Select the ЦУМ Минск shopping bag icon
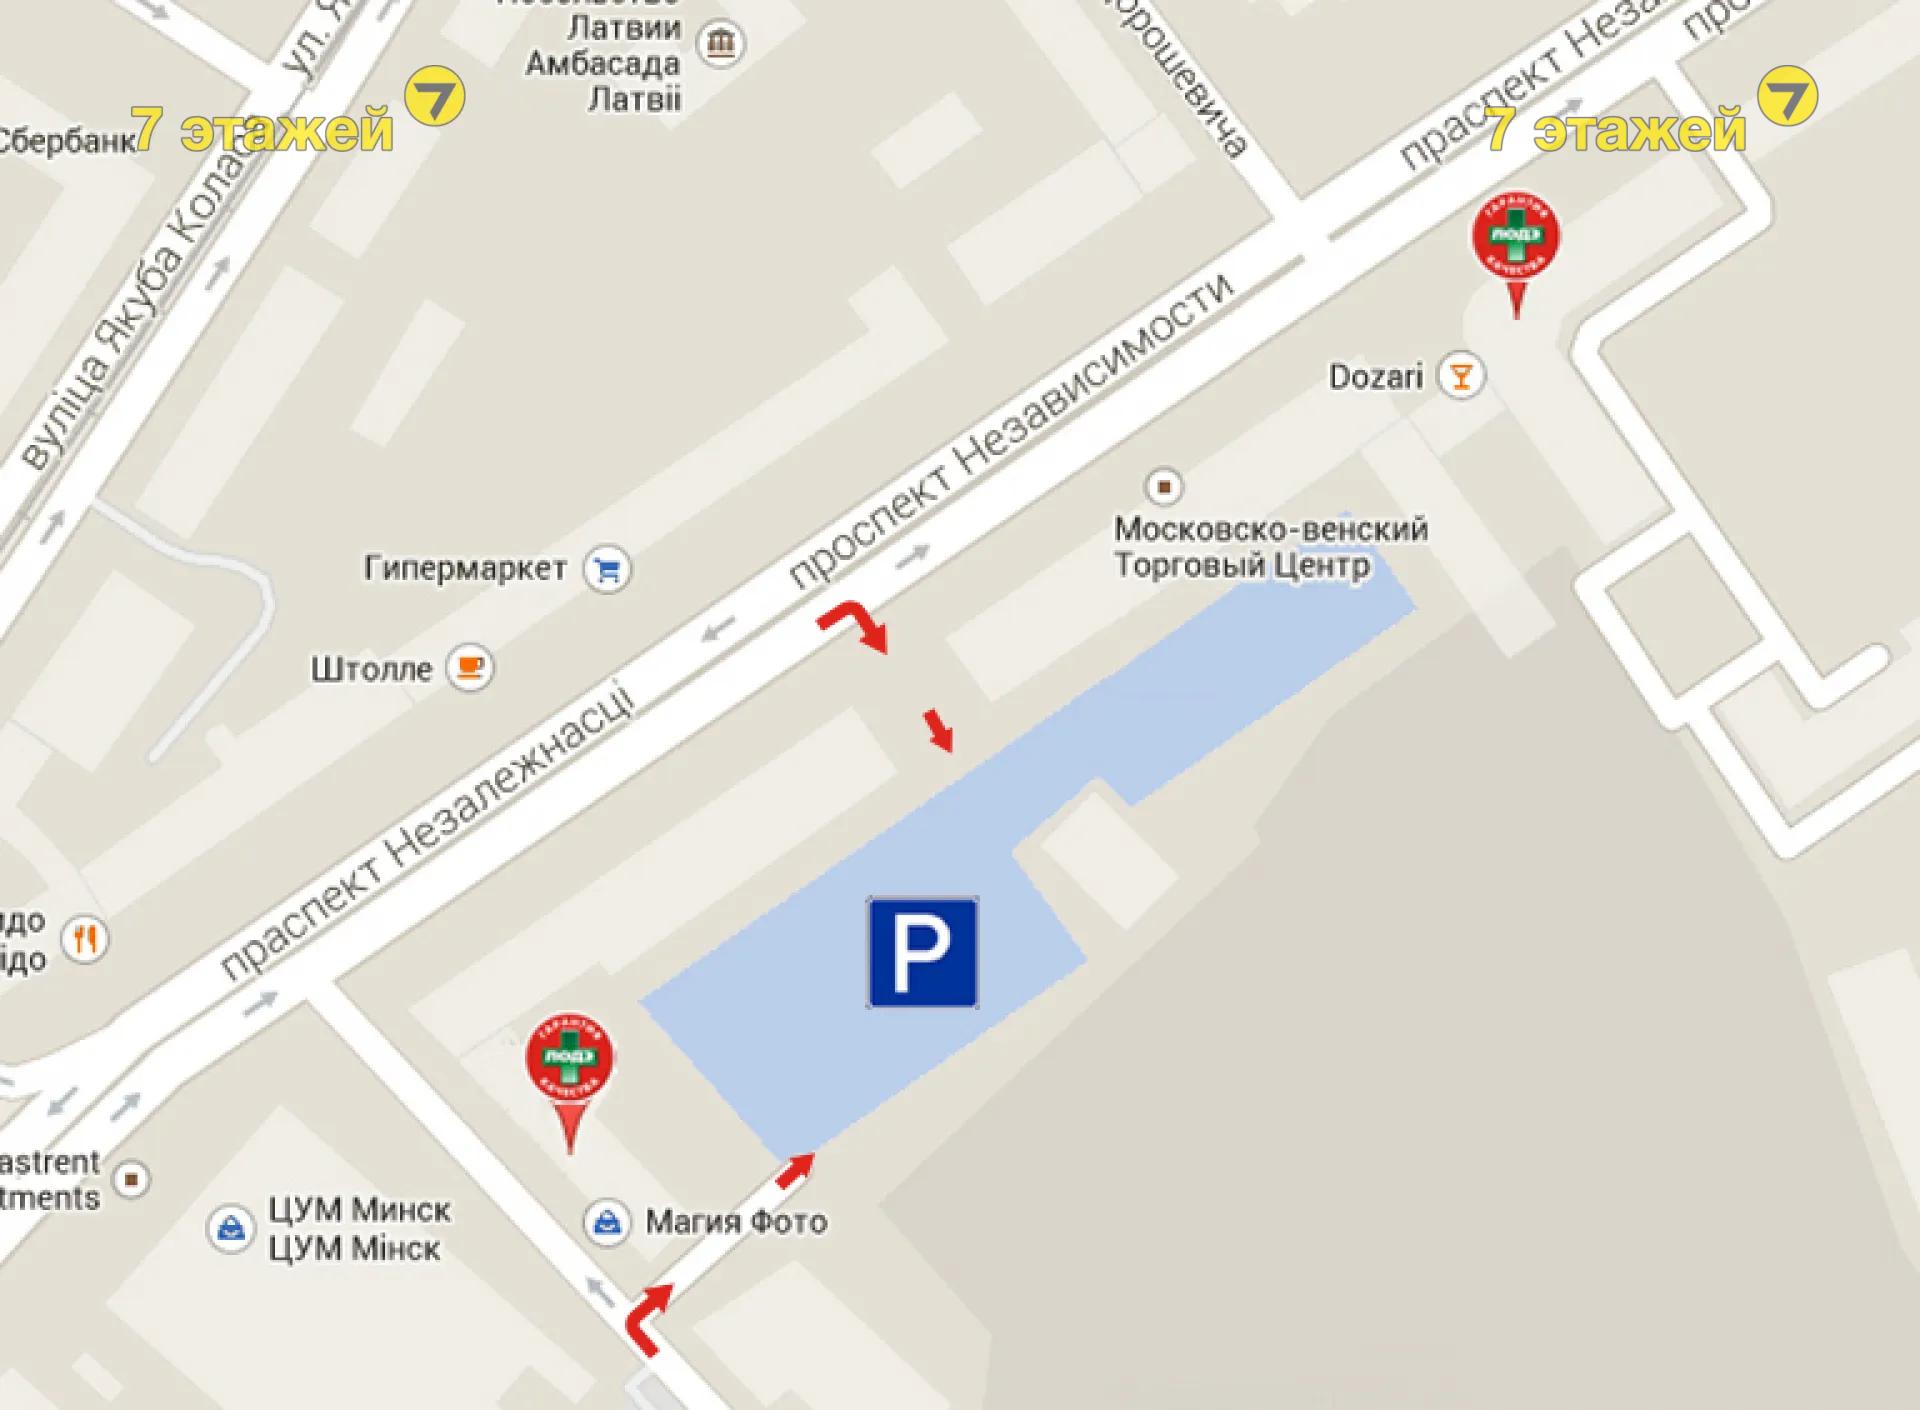 click(x=230, y=1228)
